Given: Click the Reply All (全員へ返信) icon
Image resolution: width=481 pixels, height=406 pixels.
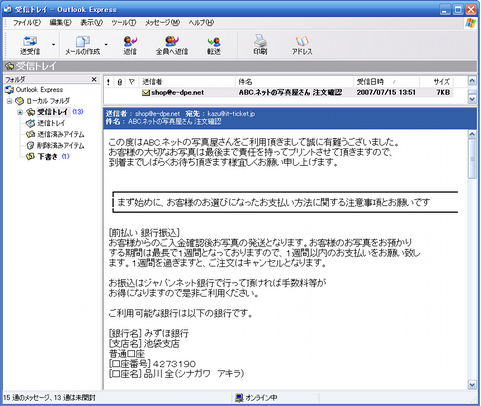Looking at the screenshot, I should (172, 45).
